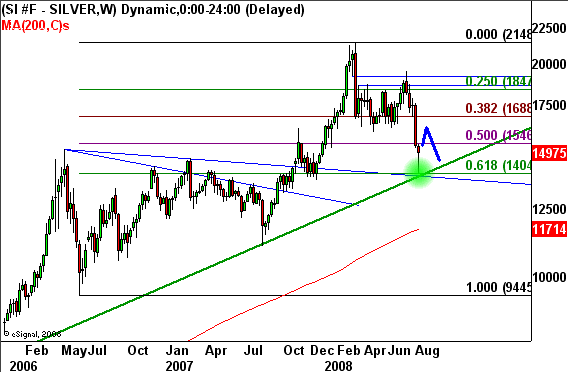Viewport: 568px width, 372px height.
Task: Click the 0.250 Fibonacci level label
Action: pyautogui.click(x=498, y=81)
